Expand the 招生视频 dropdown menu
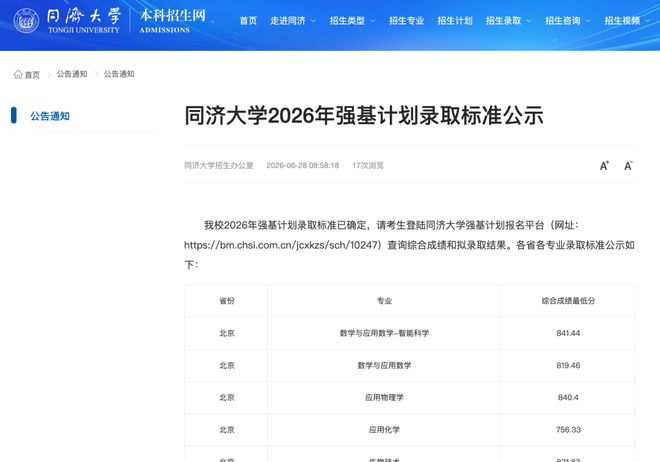660x462 pixels. [627, 21]
